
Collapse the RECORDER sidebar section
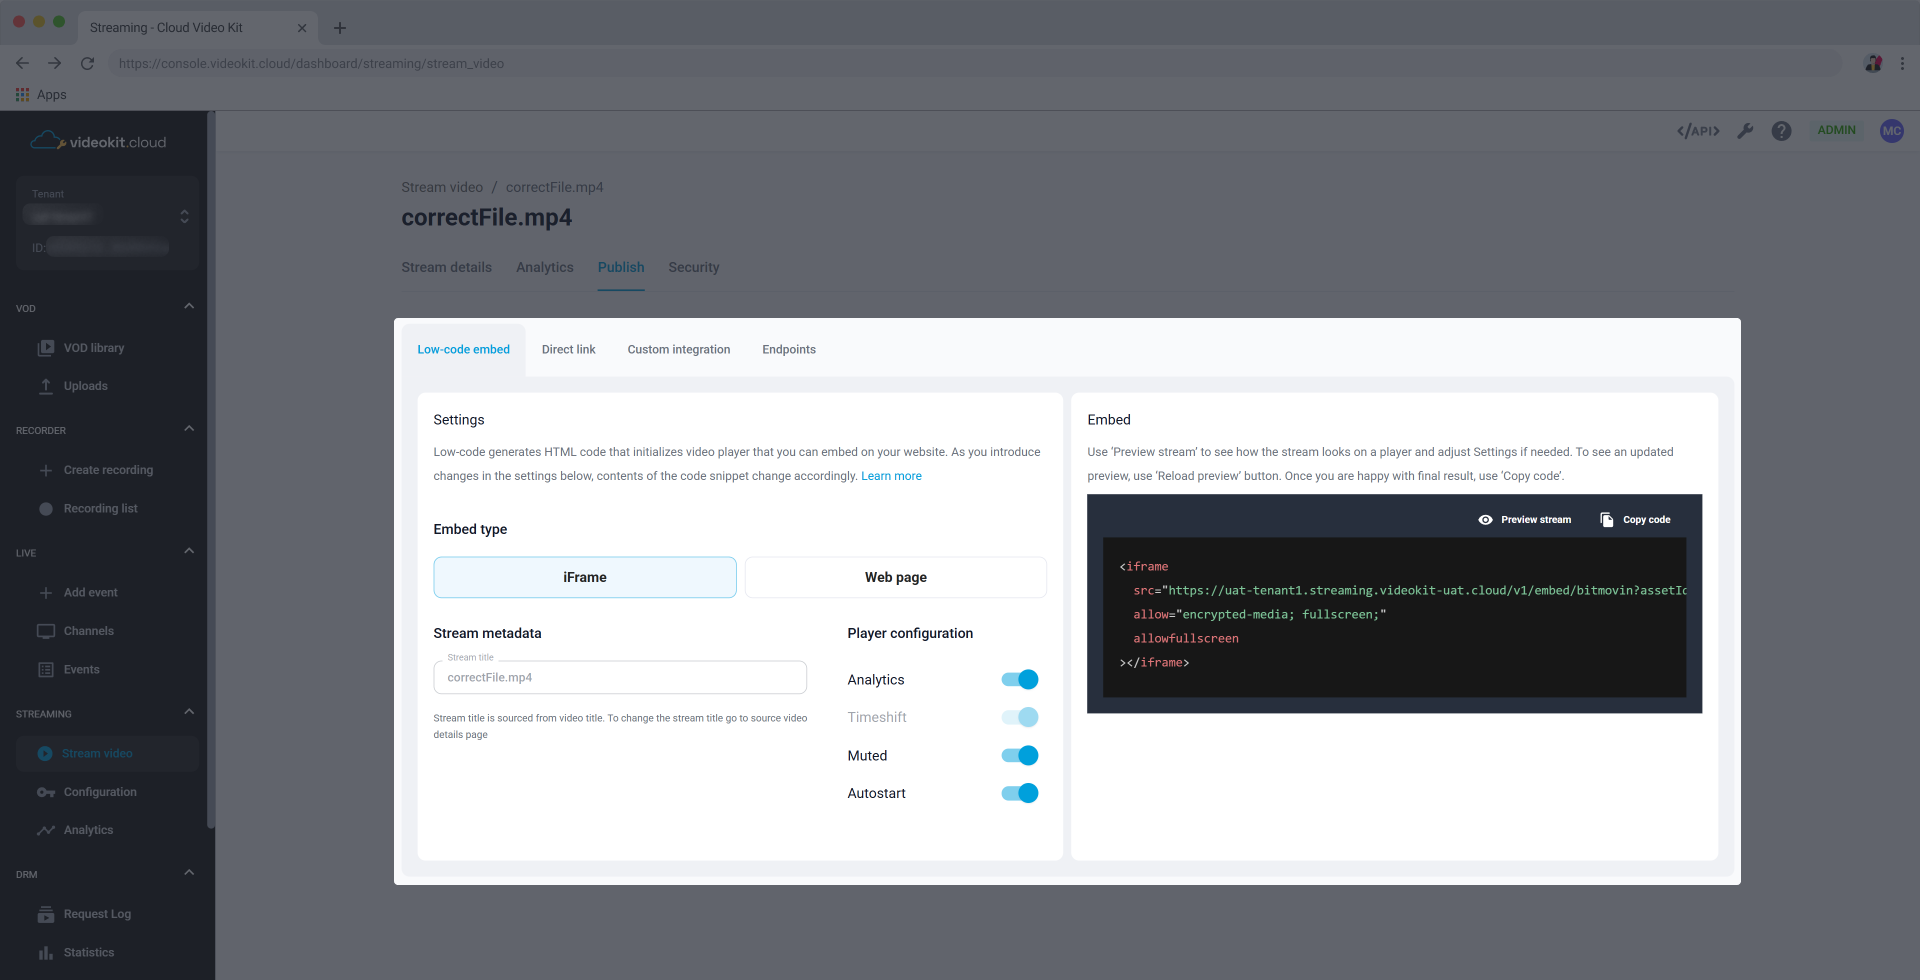pos(189,429)
